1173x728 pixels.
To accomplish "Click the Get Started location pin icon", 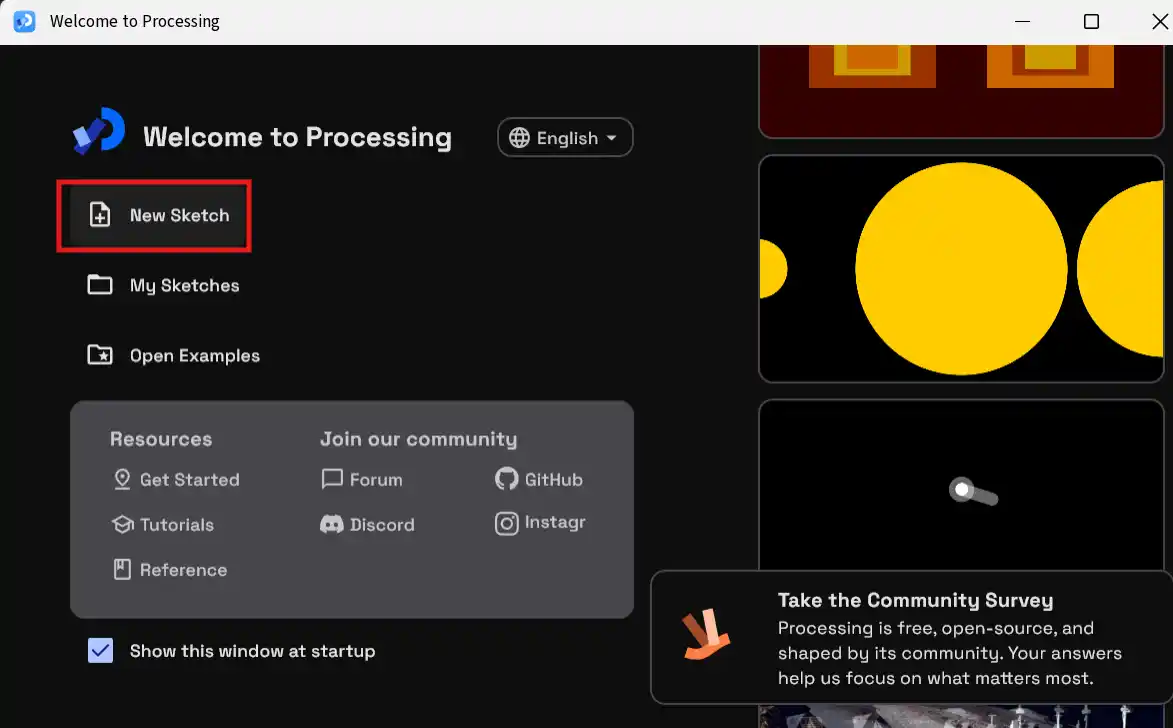I will (x=122, y=479).
